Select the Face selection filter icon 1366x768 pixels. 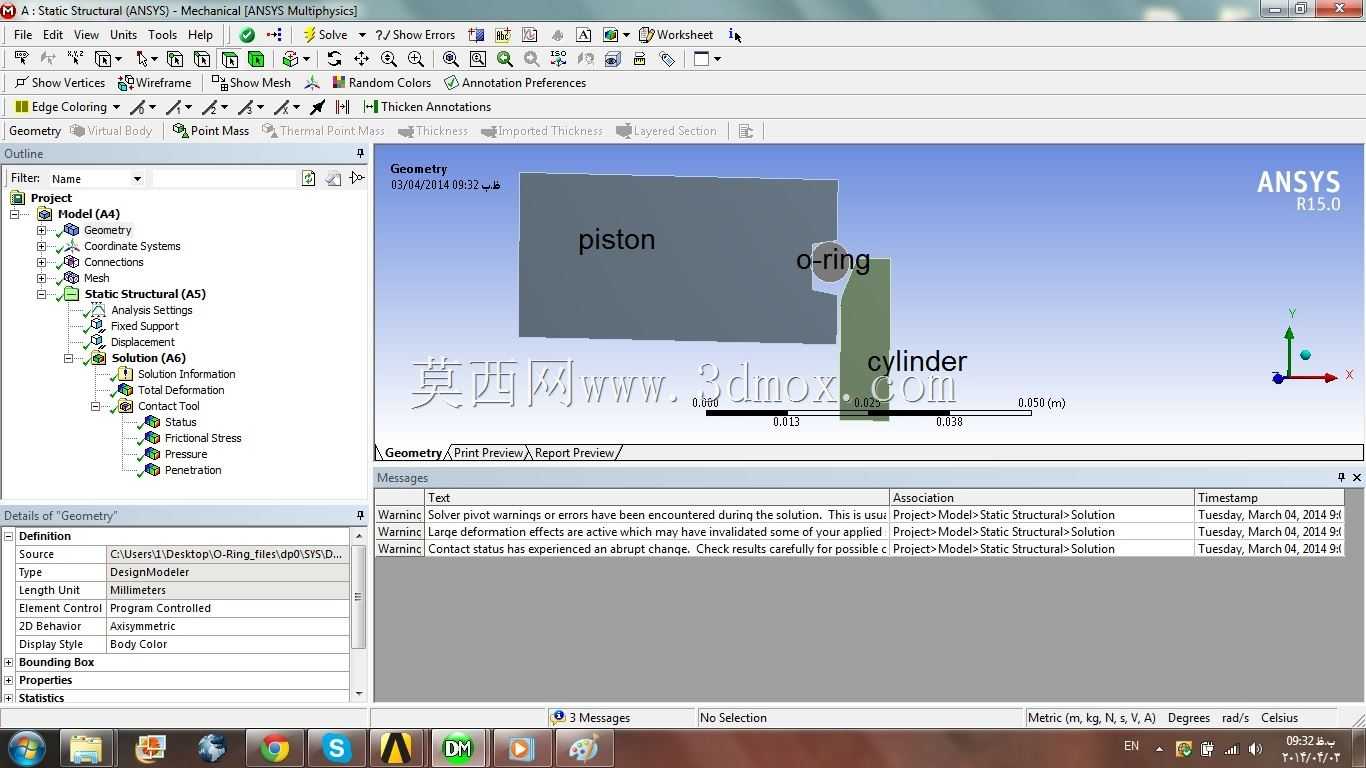pos(229,59)
